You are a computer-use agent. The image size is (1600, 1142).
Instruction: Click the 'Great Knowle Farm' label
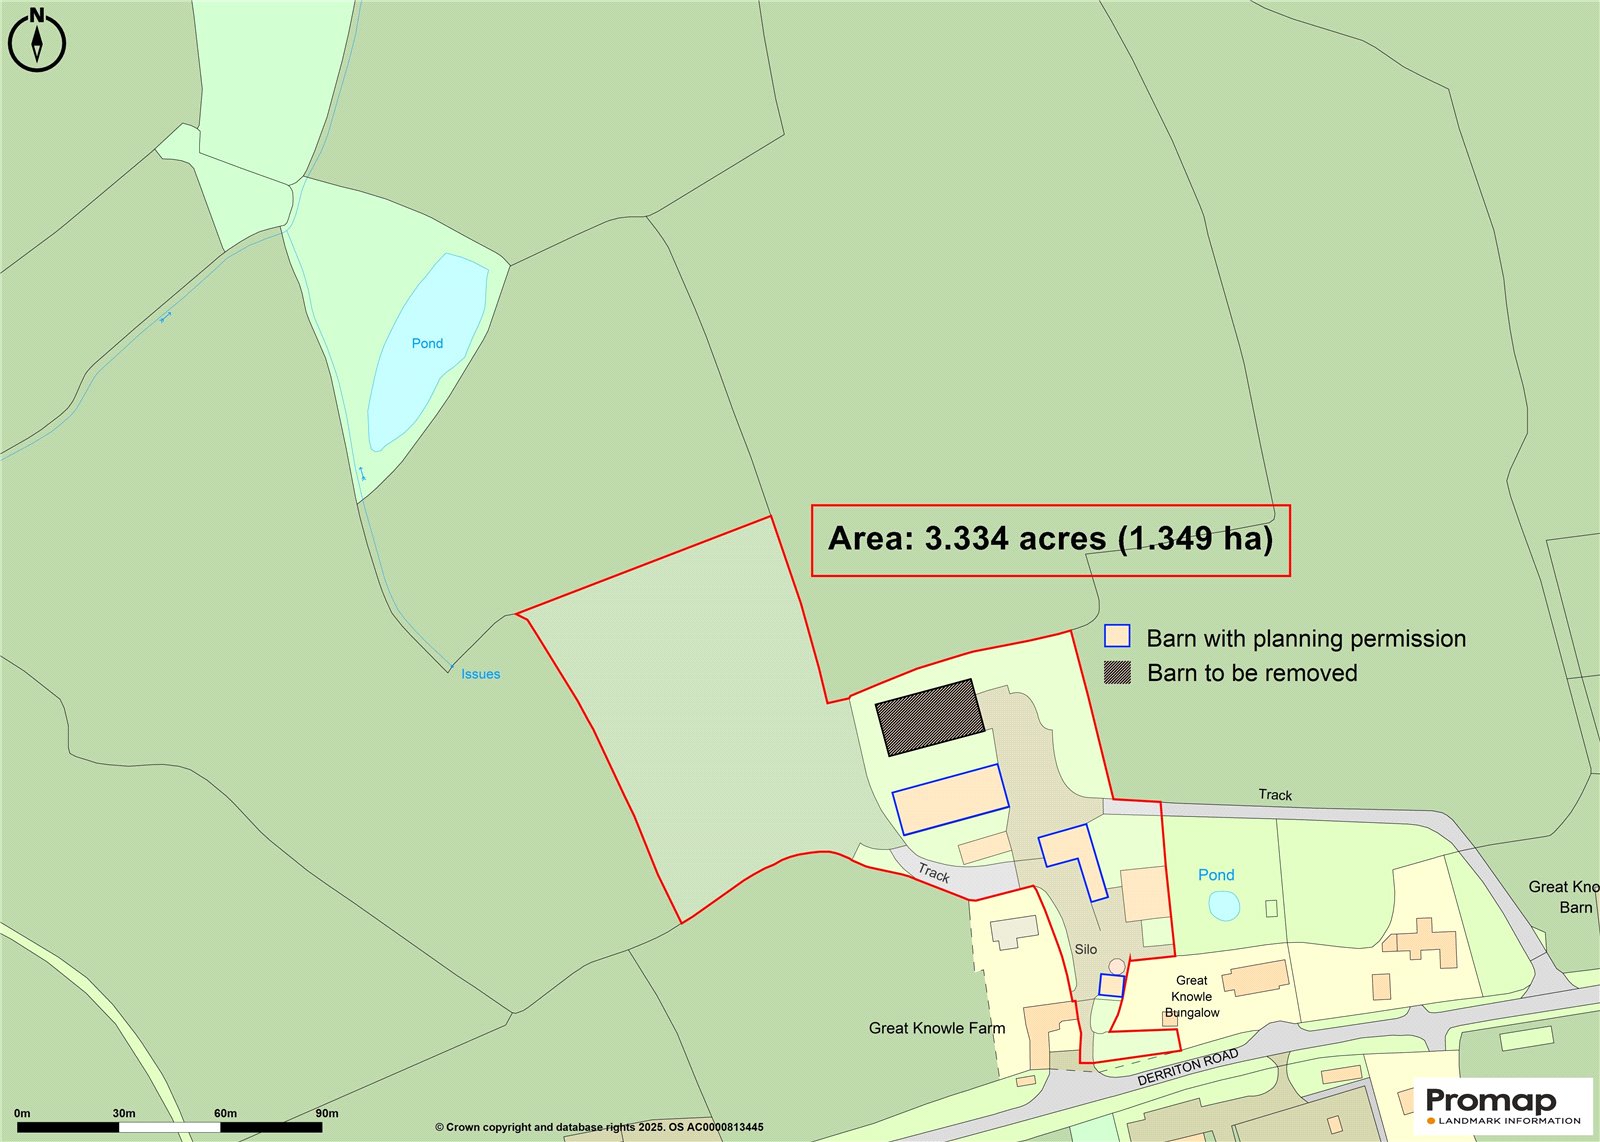tap(936, 1028)
